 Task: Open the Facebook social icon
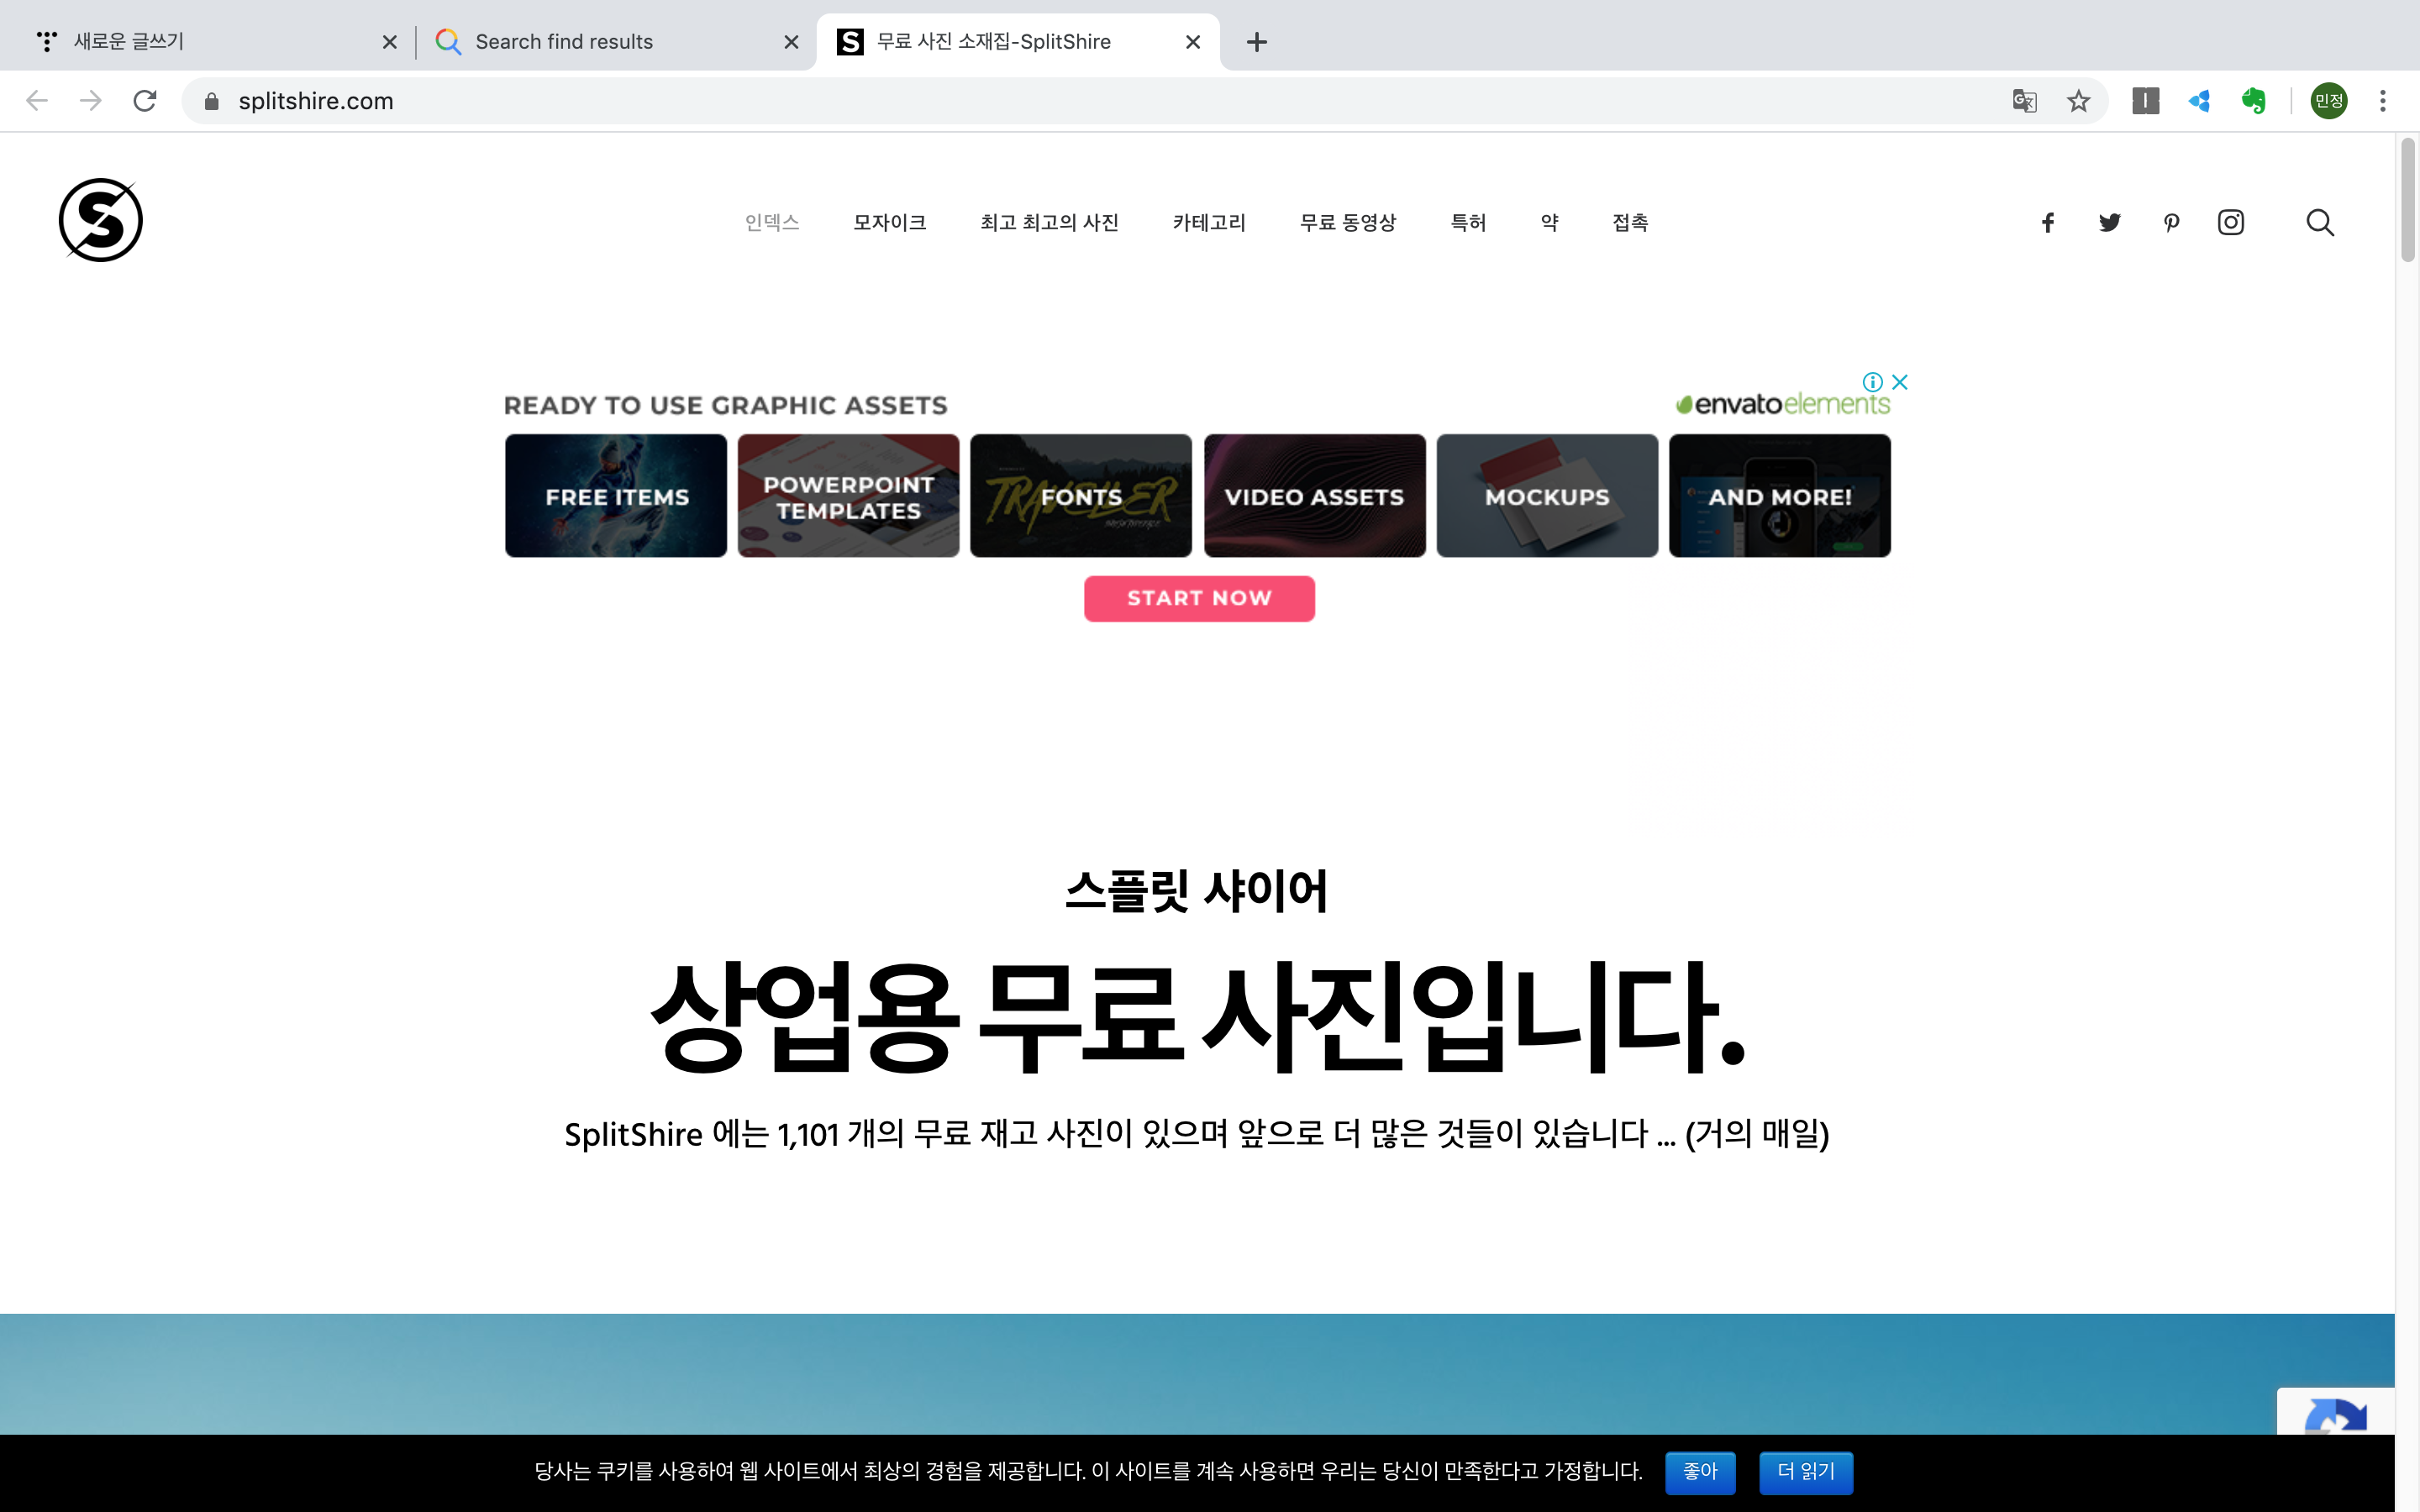(2048, 222)
